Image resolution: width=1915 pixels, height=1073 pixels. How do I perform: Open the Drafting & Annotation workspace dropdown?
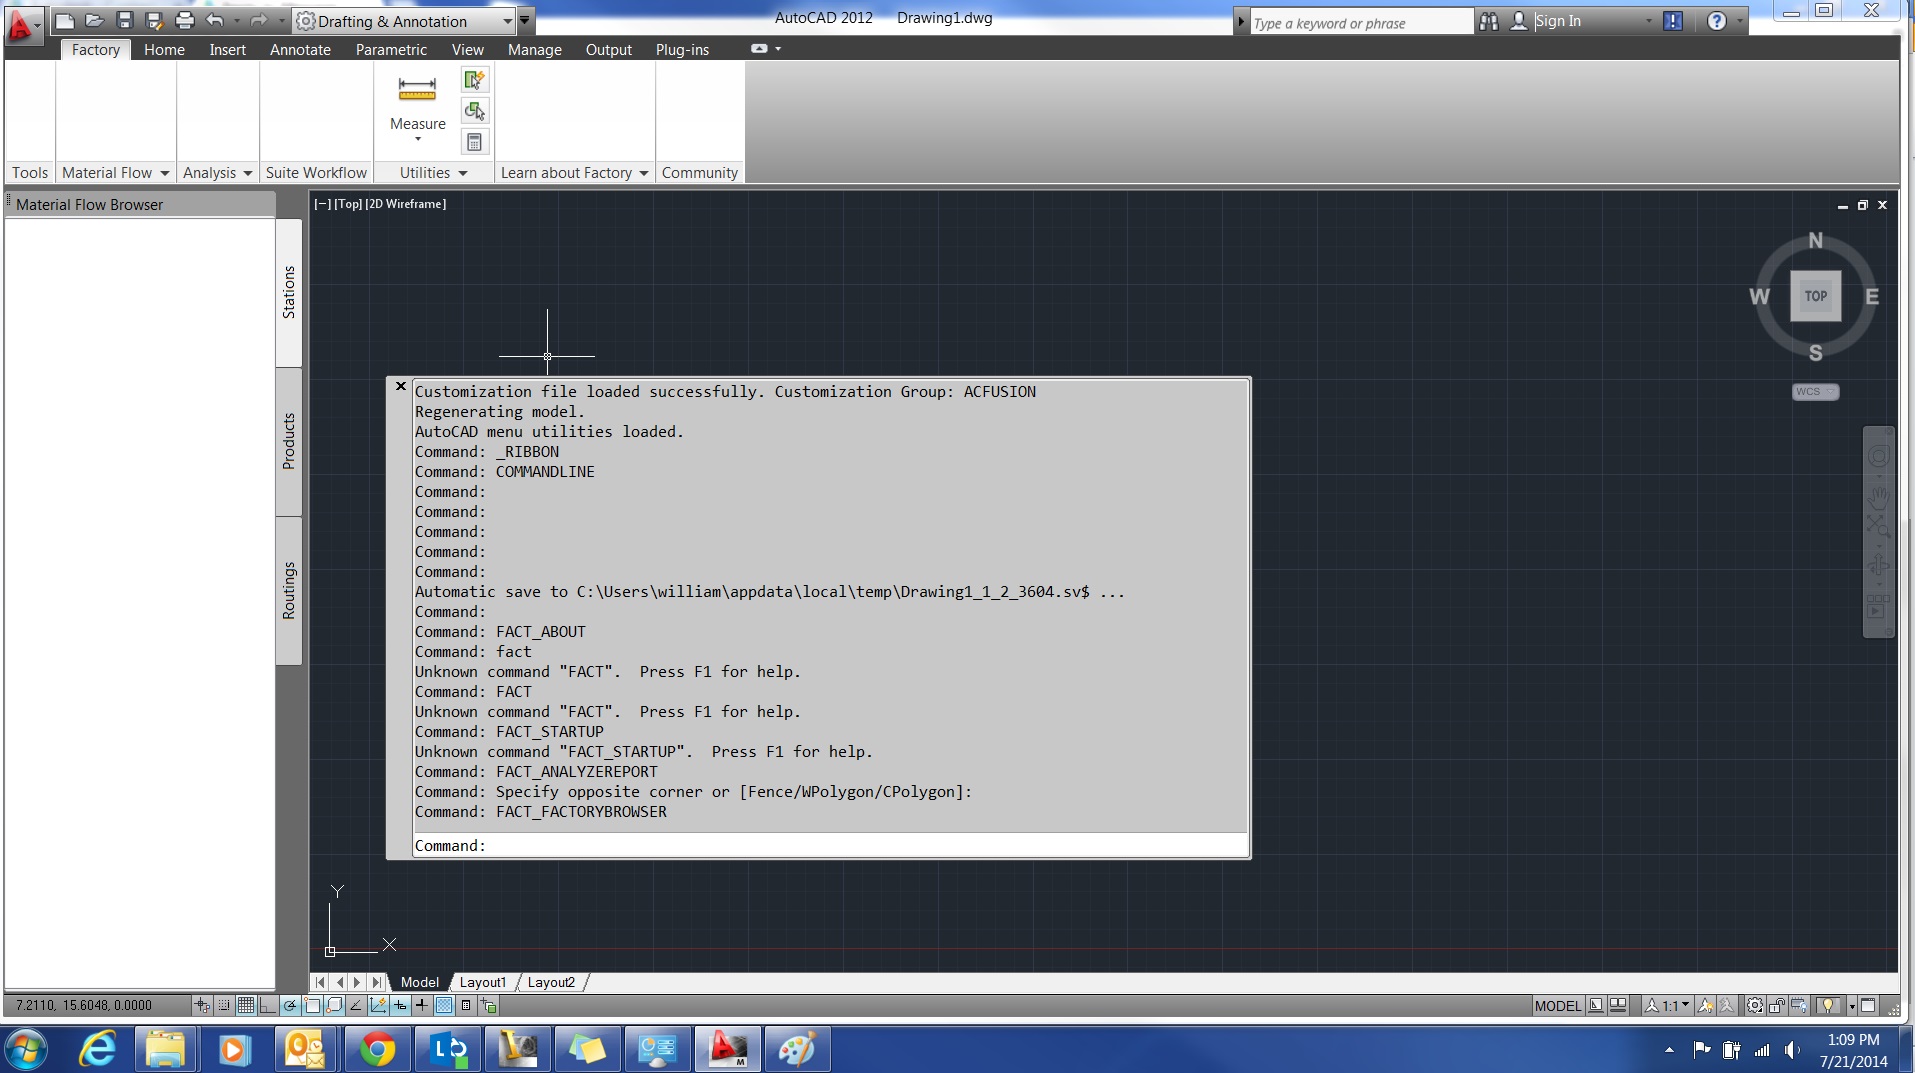pyautogui.click(x=507, y=21)
